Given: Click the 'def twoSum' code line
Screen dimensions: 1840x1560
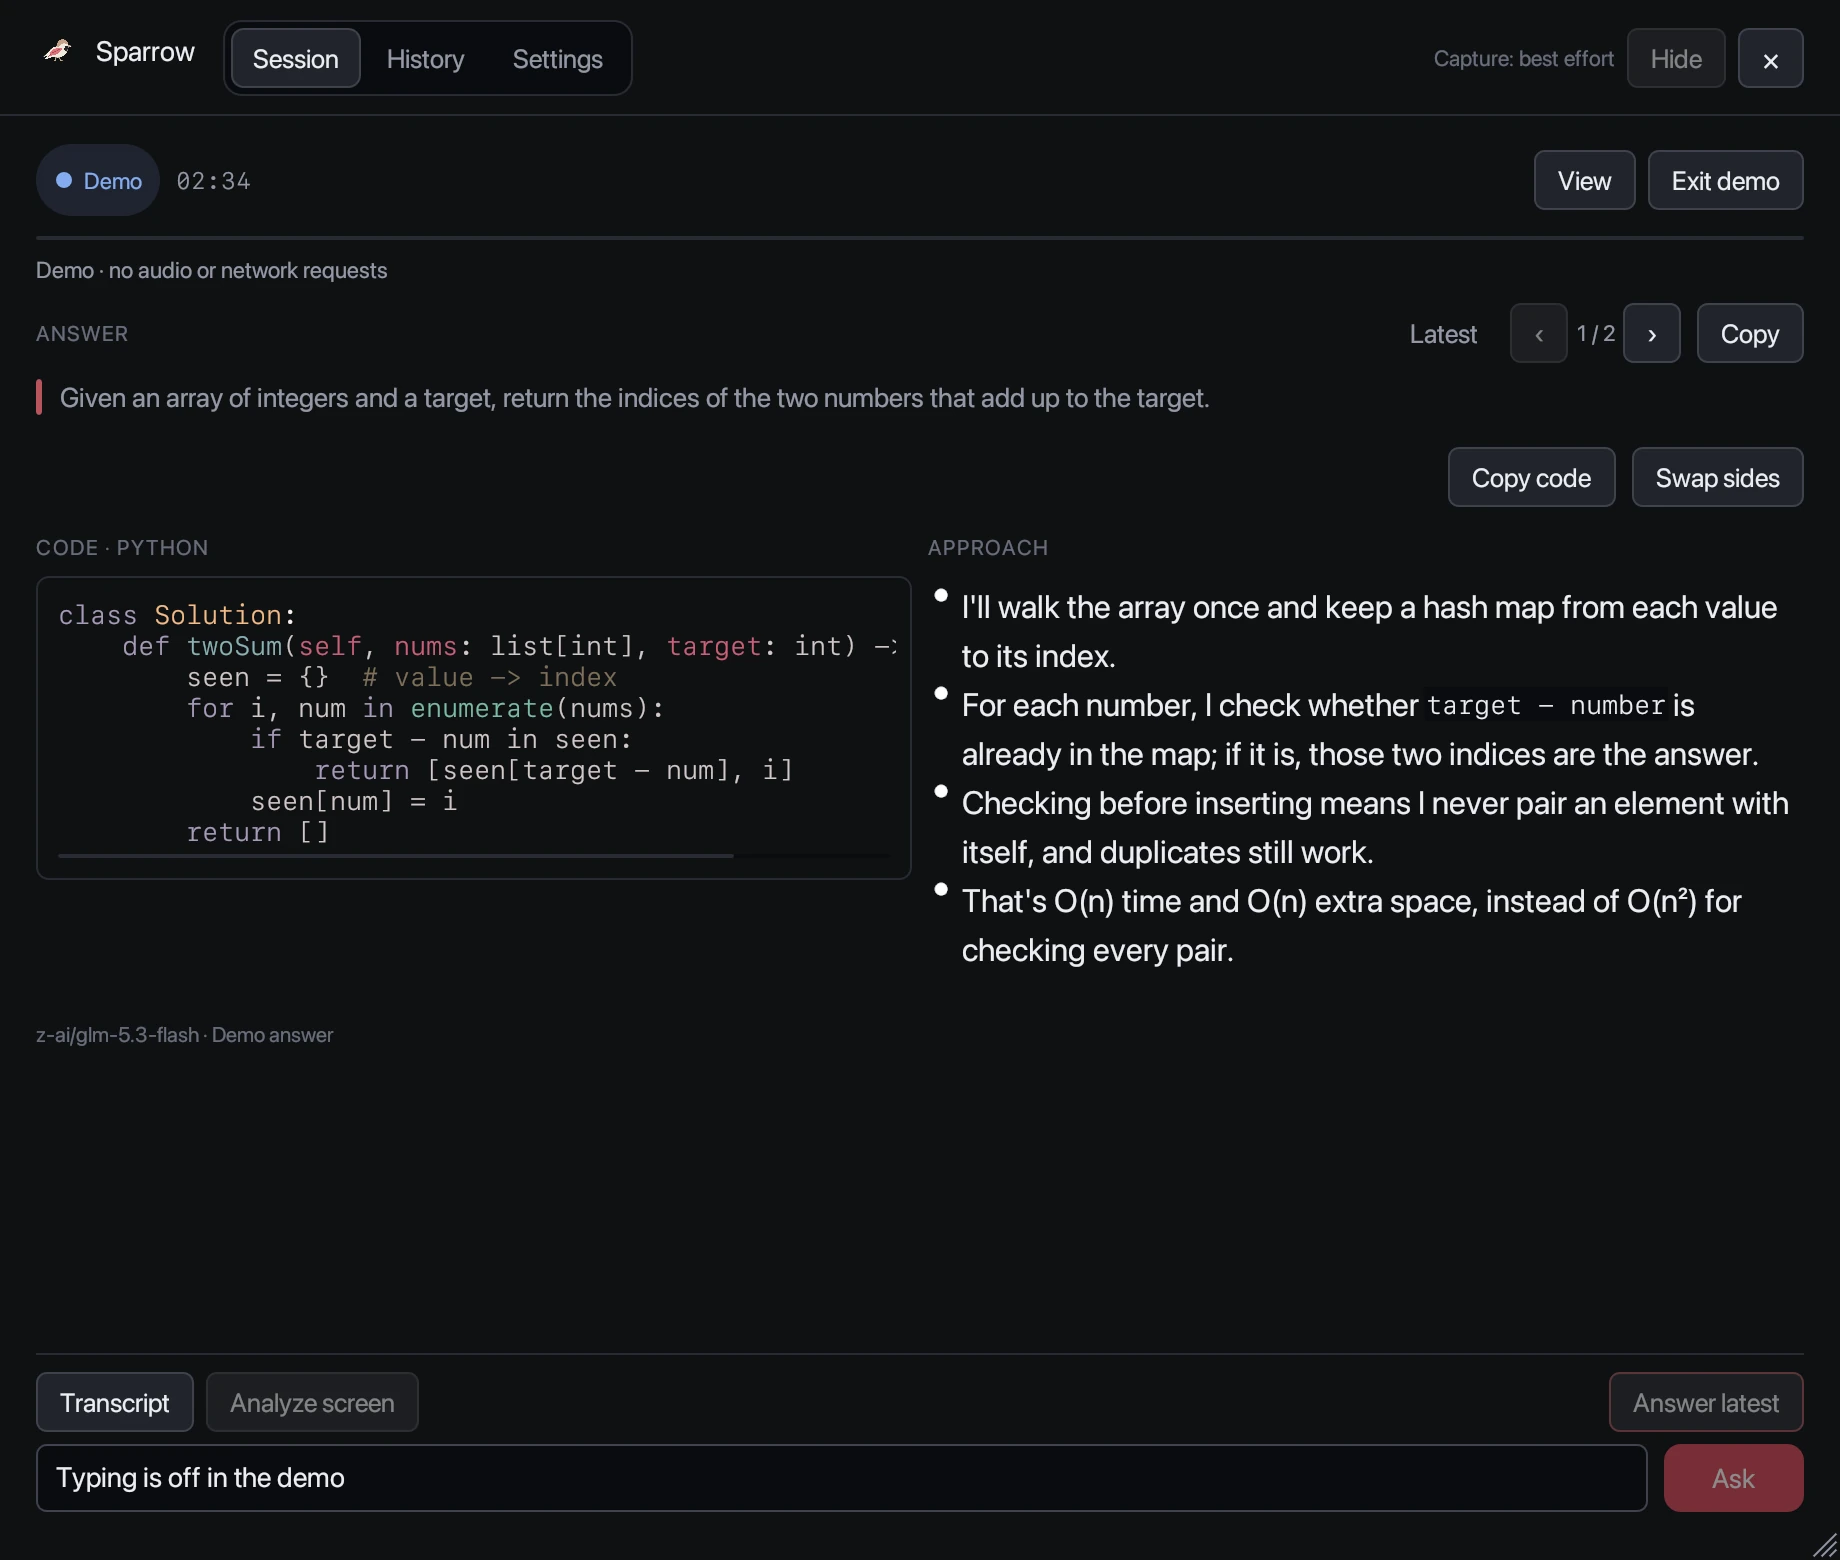Looking at the screenshot, I should (509, 646).
